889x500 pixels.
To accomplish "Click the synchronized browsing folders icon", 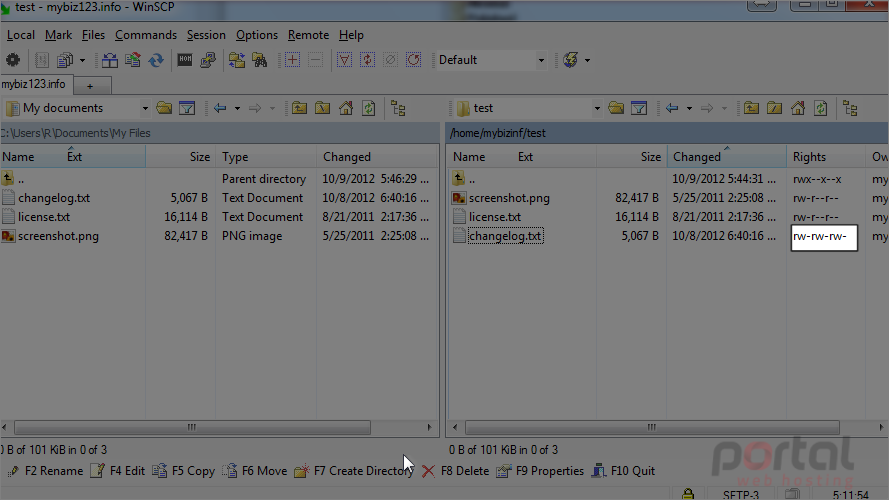I will [236, 60].
